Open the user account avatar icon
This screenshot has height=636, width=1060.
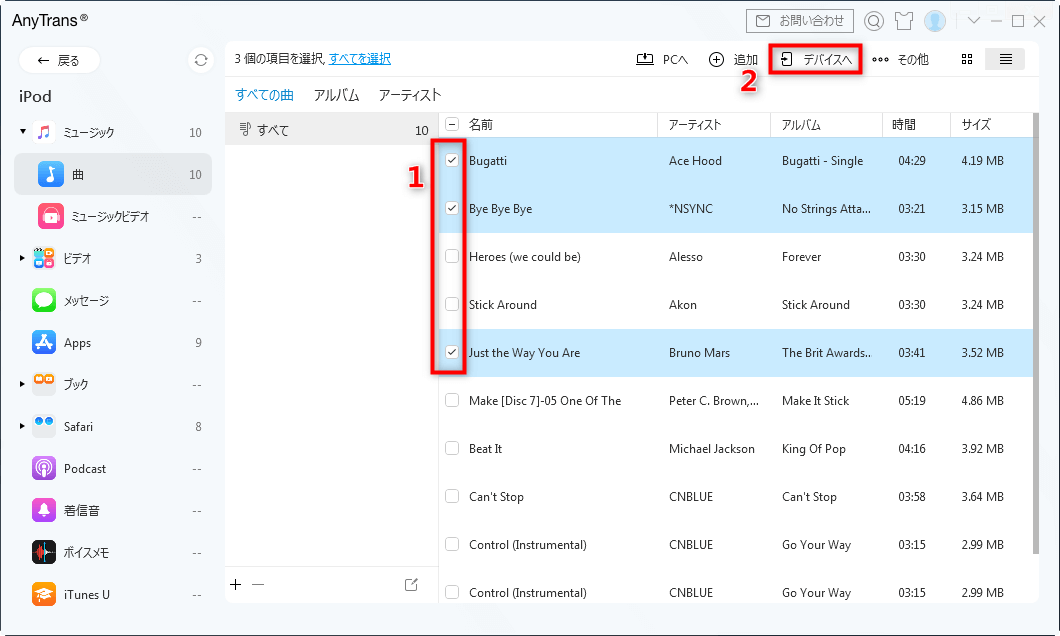(x=935, y=21)
